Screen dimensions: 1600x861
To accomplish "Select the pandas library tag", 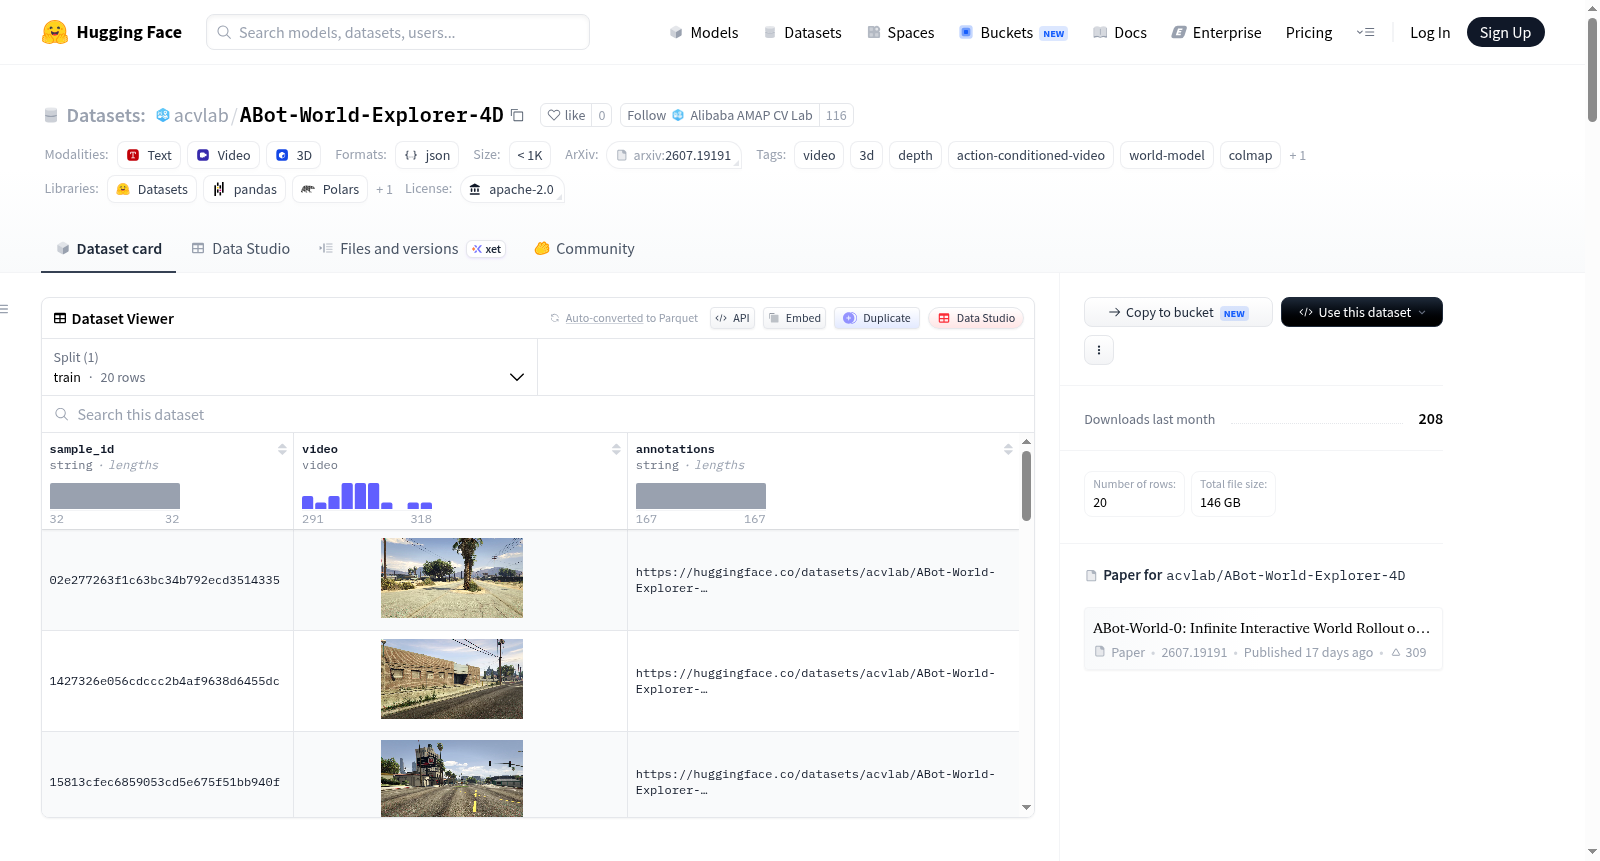I will coord(245,189).
